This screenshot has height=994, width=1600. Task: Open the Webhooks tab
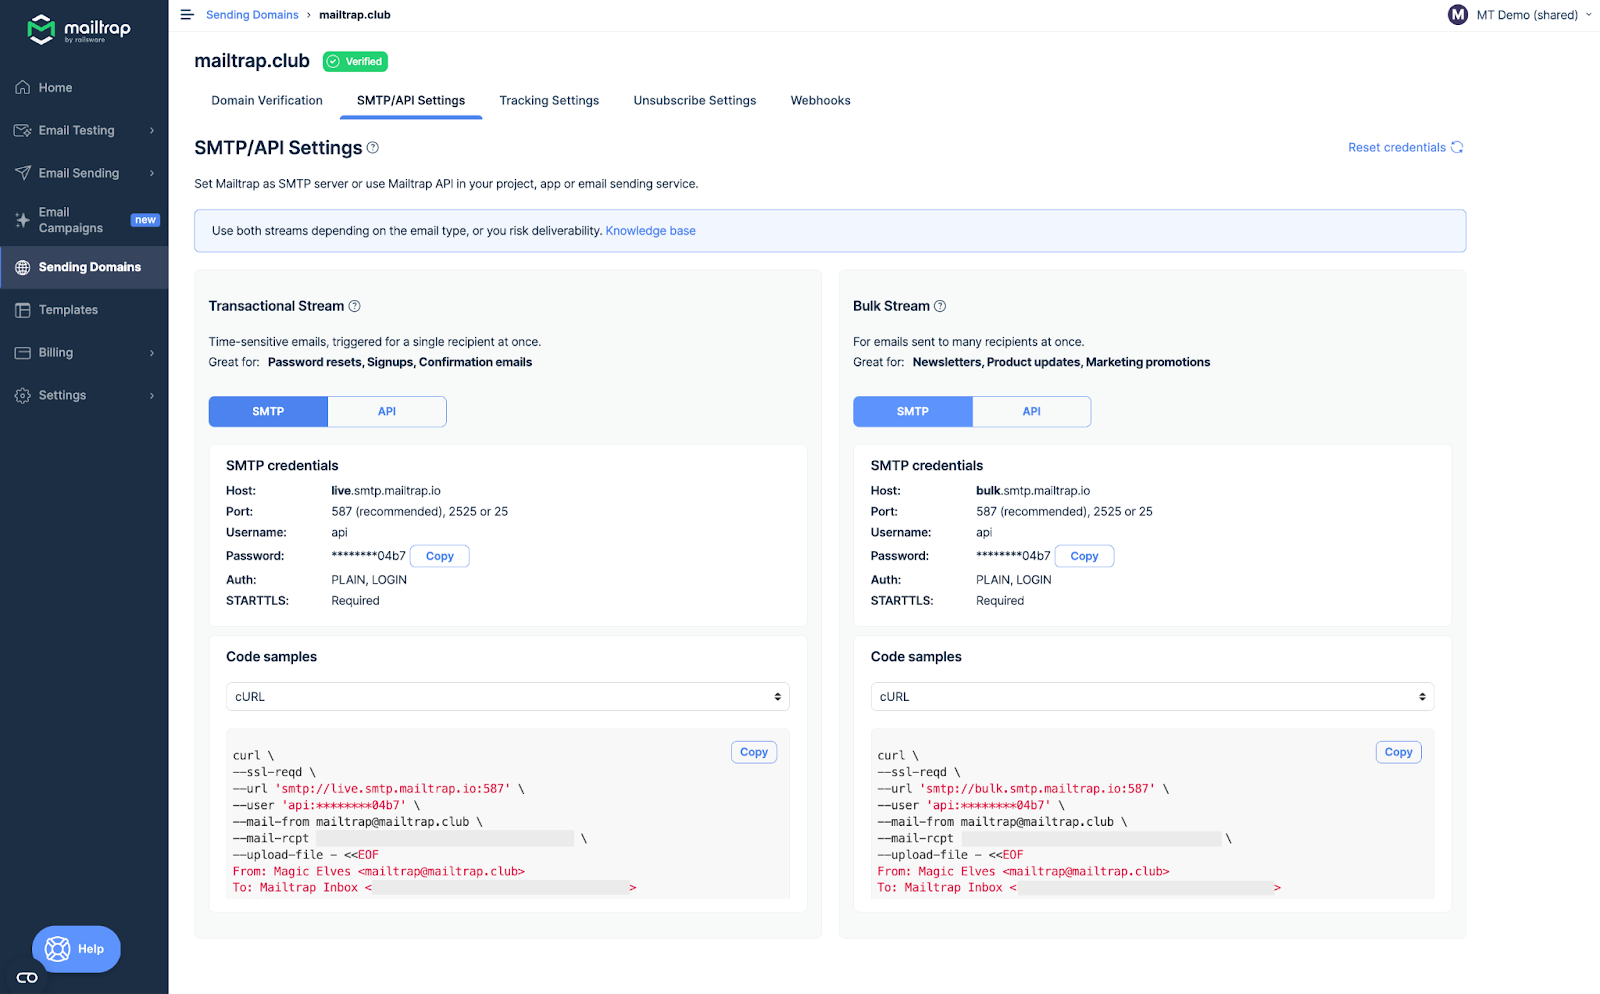821,101
